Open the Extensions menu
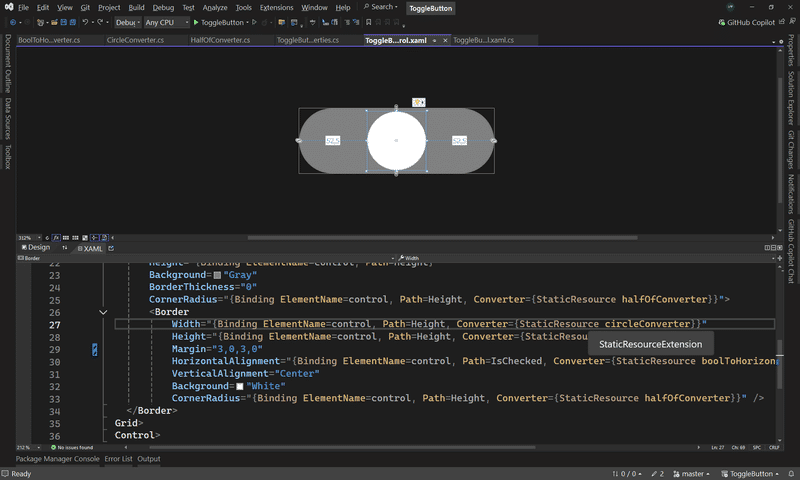This screenshot has width=800, height=480. pyautogui.click(x=276, y=8)
